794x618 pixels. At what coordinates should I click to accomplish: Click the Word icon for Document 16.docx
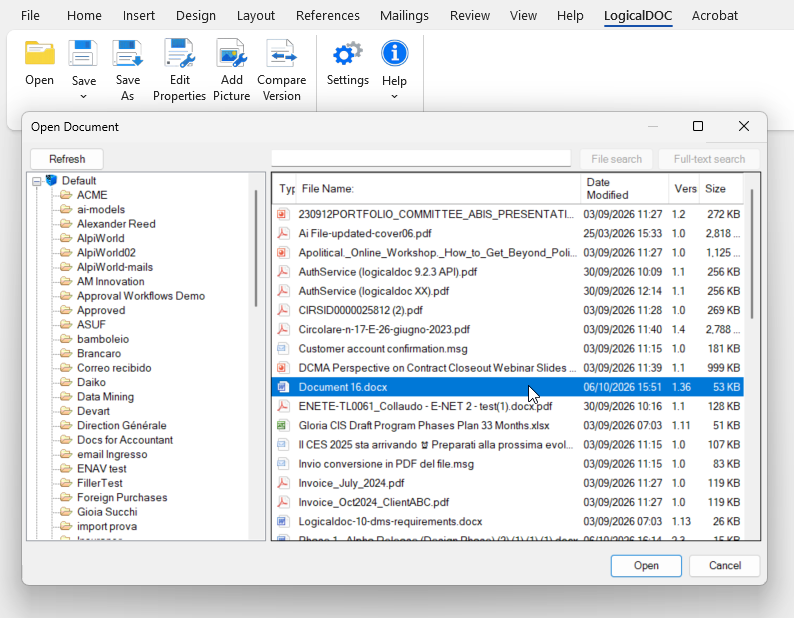coord(283,387)
